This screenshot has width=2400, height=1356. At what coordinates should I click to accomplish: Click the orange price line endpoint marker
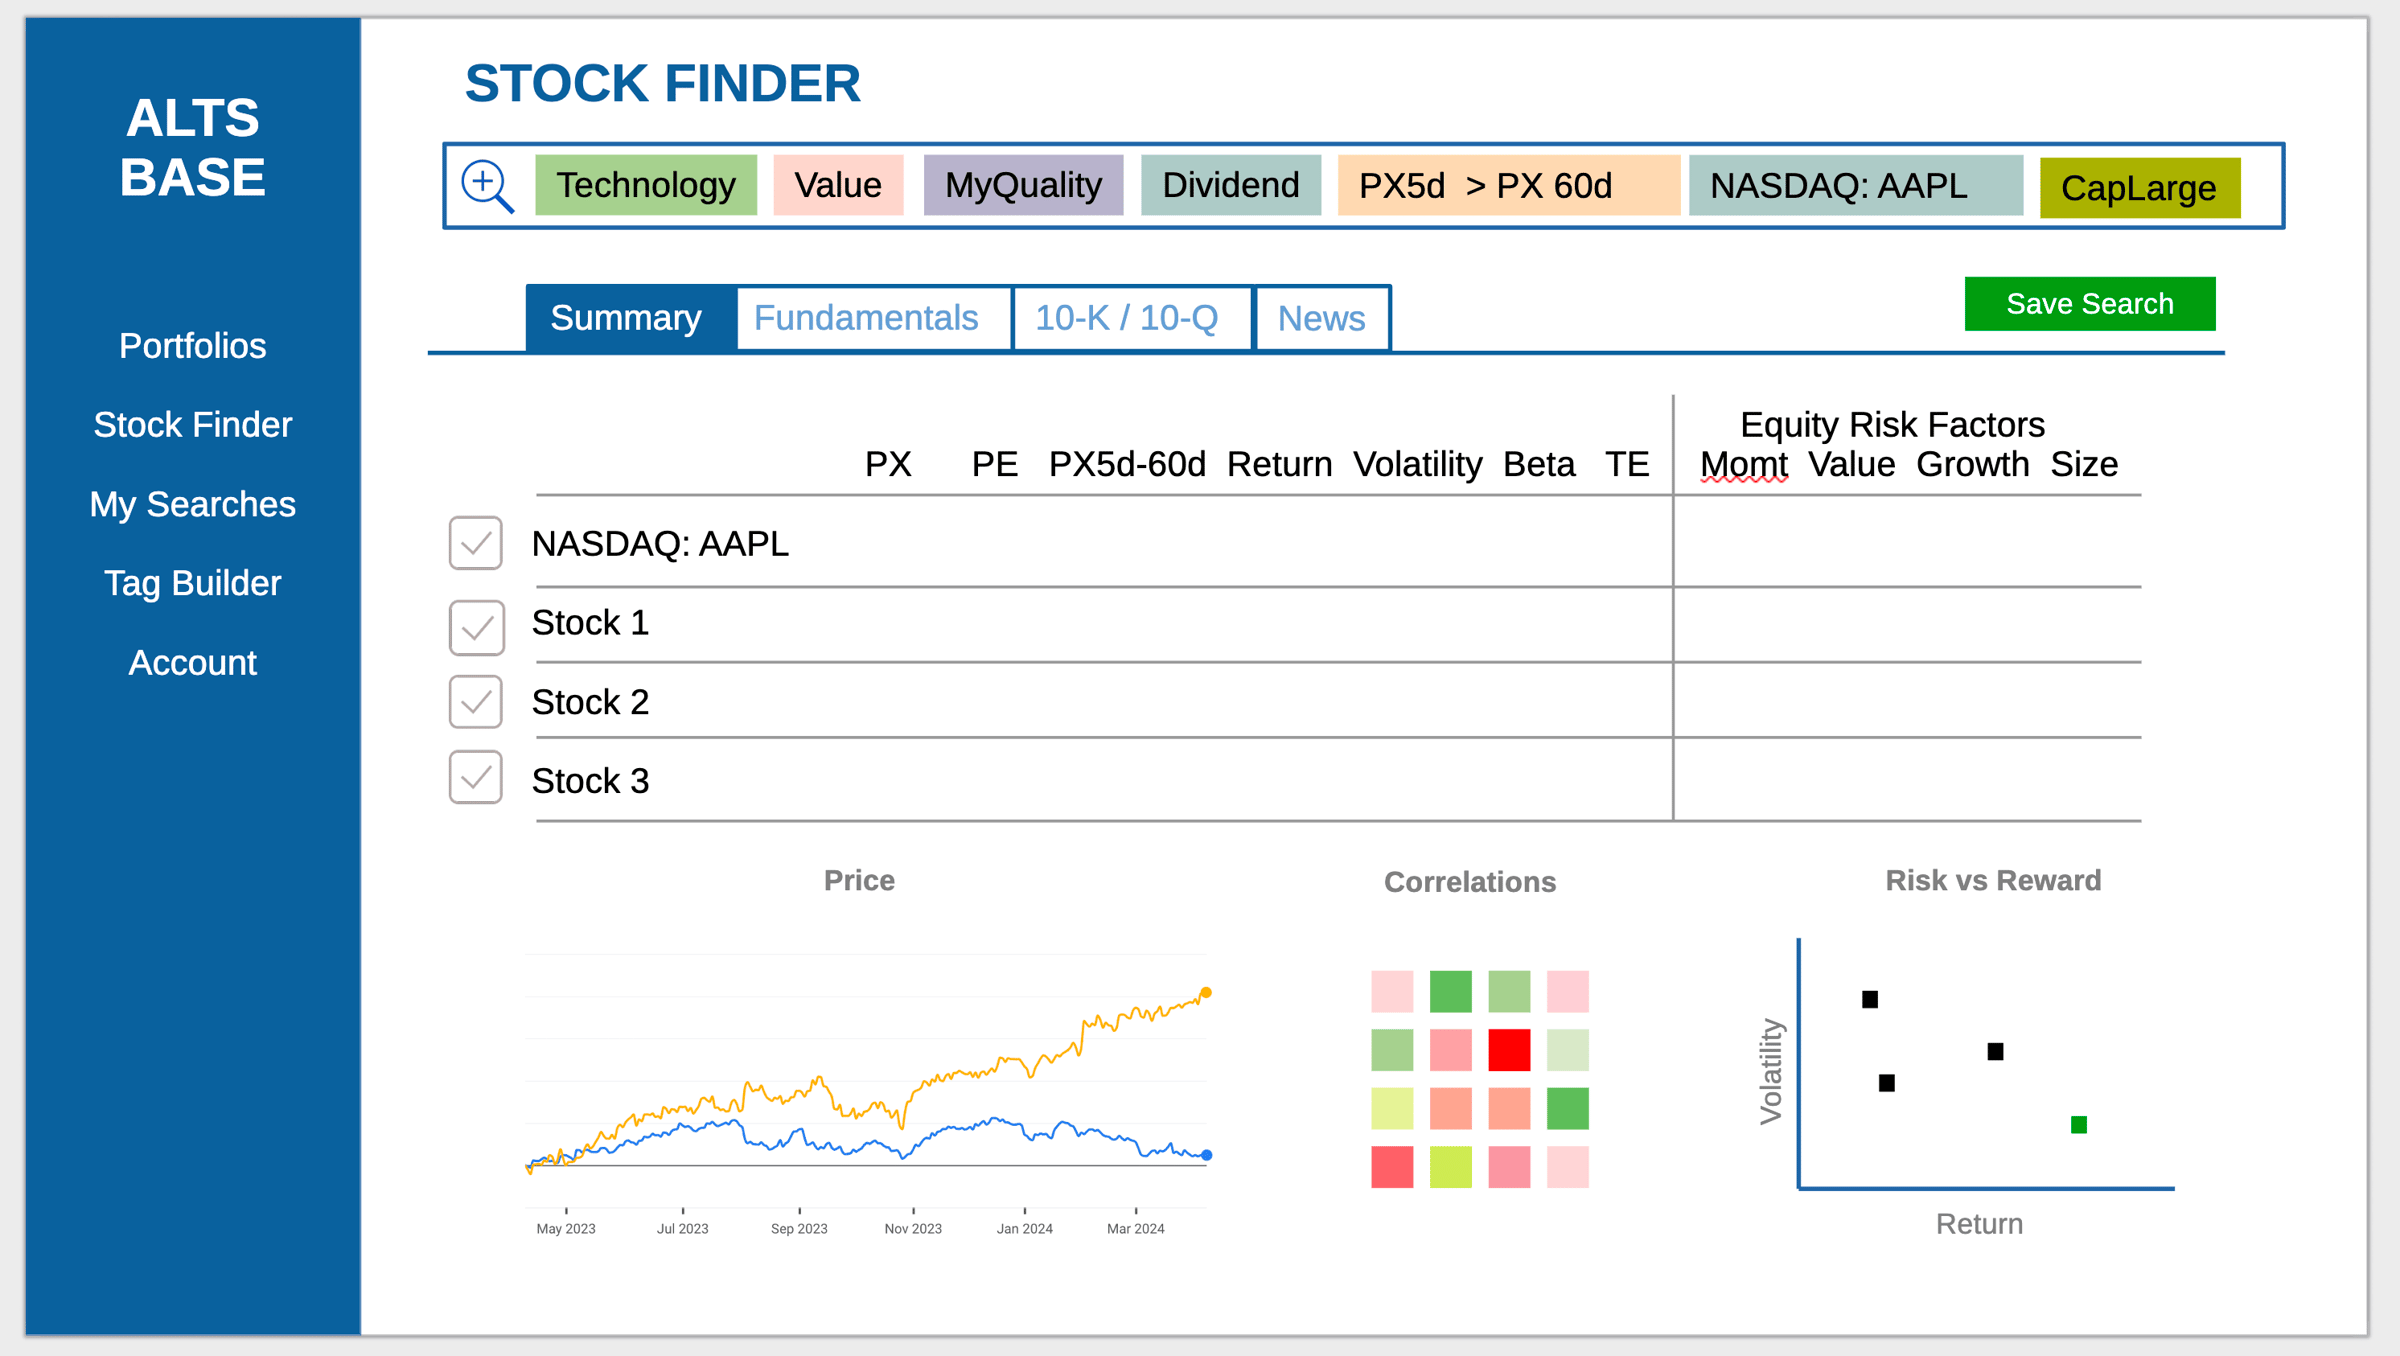[x=1206, y=993]
